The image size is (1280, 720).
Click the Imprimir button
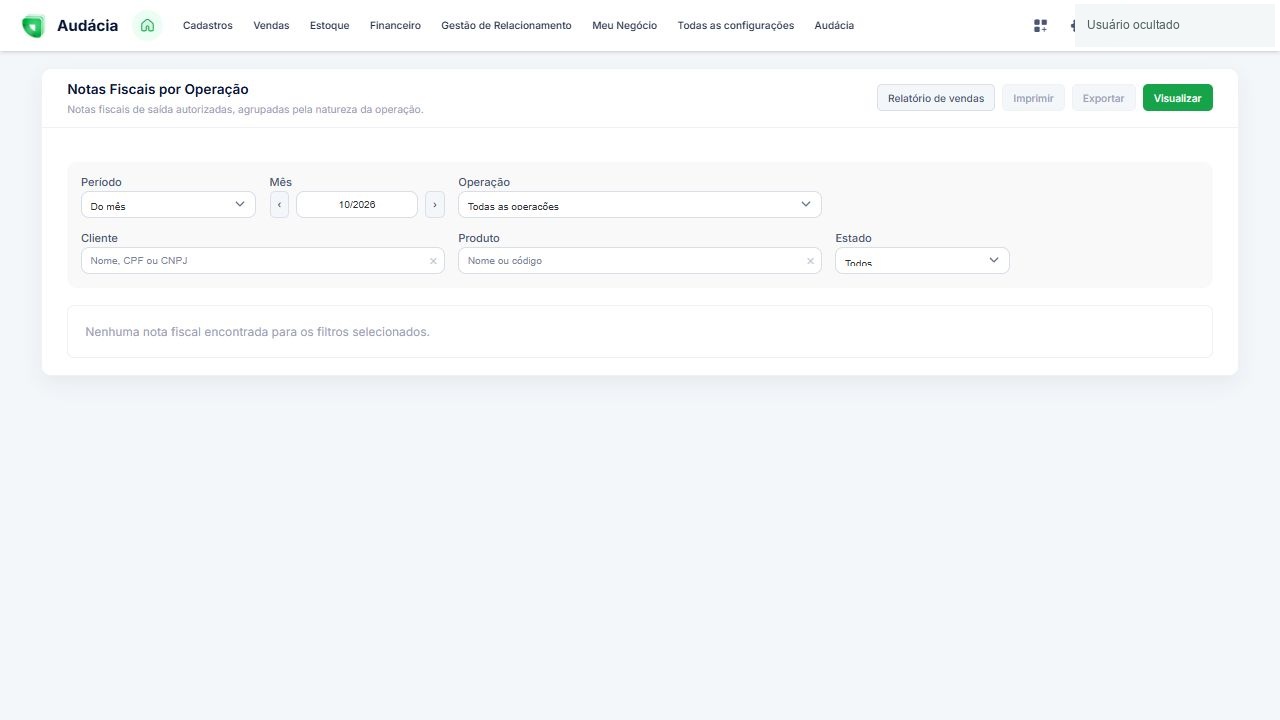1033,98
